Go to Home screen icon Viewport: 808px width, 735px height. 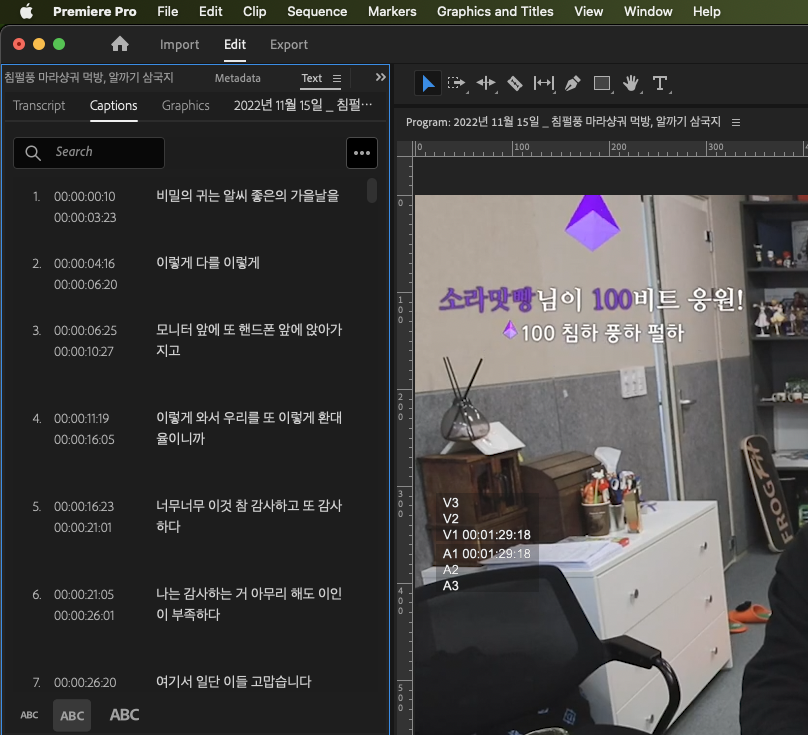click(x=120, y=44)
